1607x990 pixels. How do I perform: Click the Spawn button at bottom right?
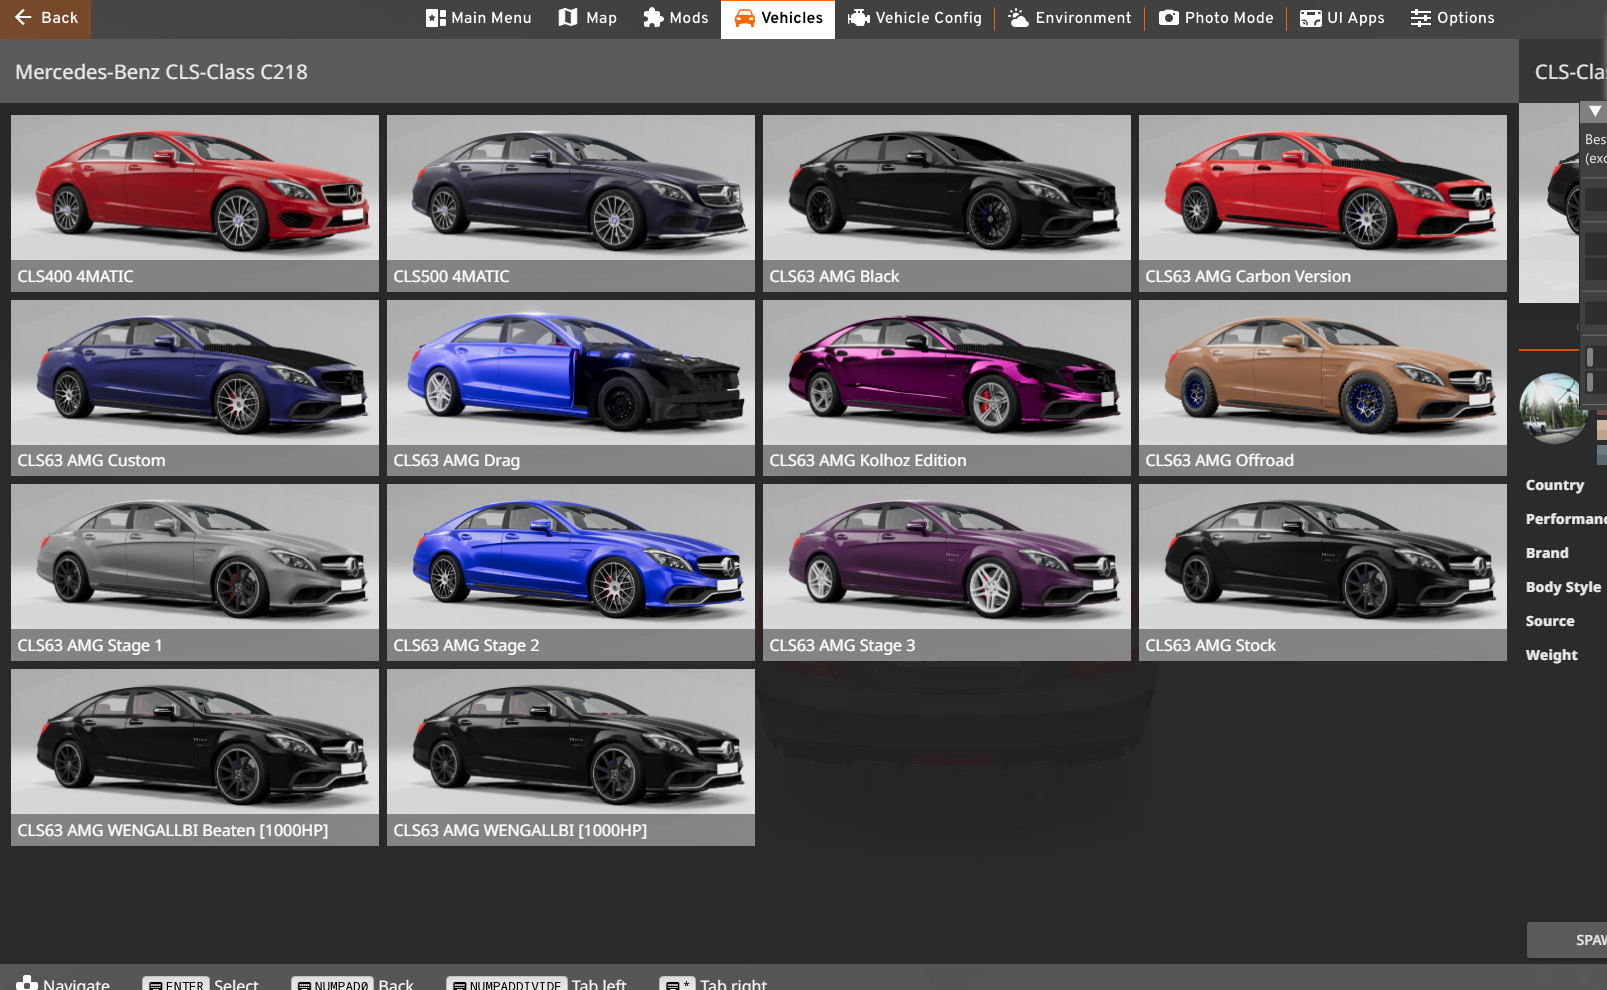1568,940
